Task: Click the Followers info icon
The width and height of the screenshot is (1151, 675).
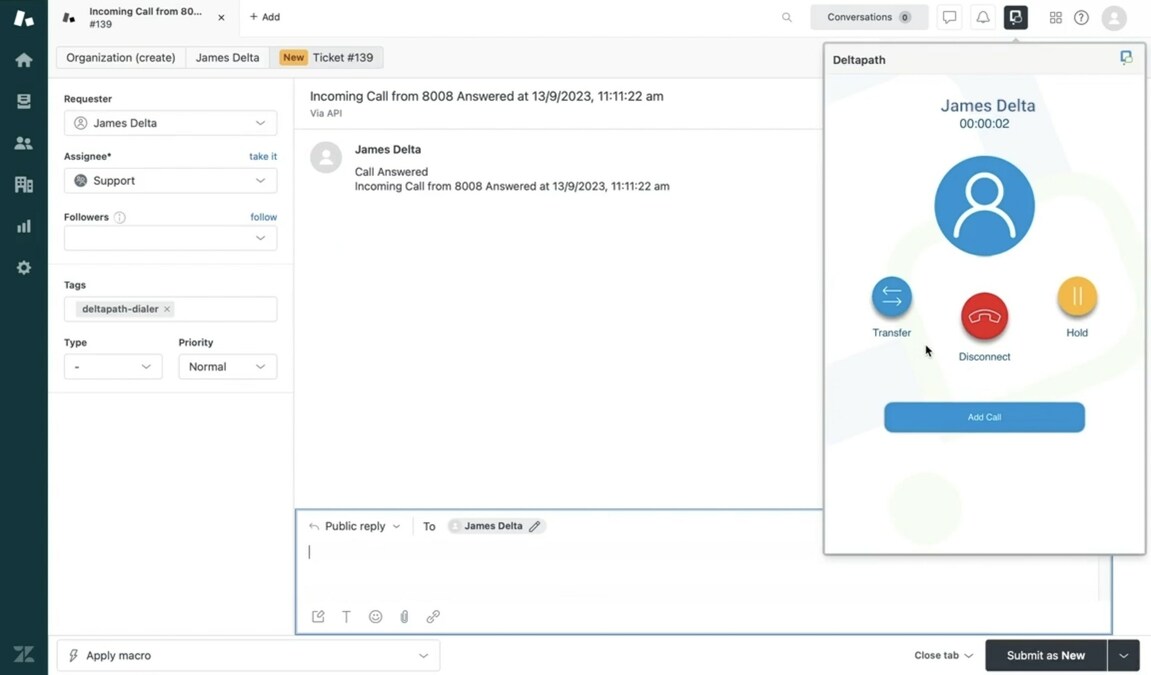Action: (x=120, y=217)
